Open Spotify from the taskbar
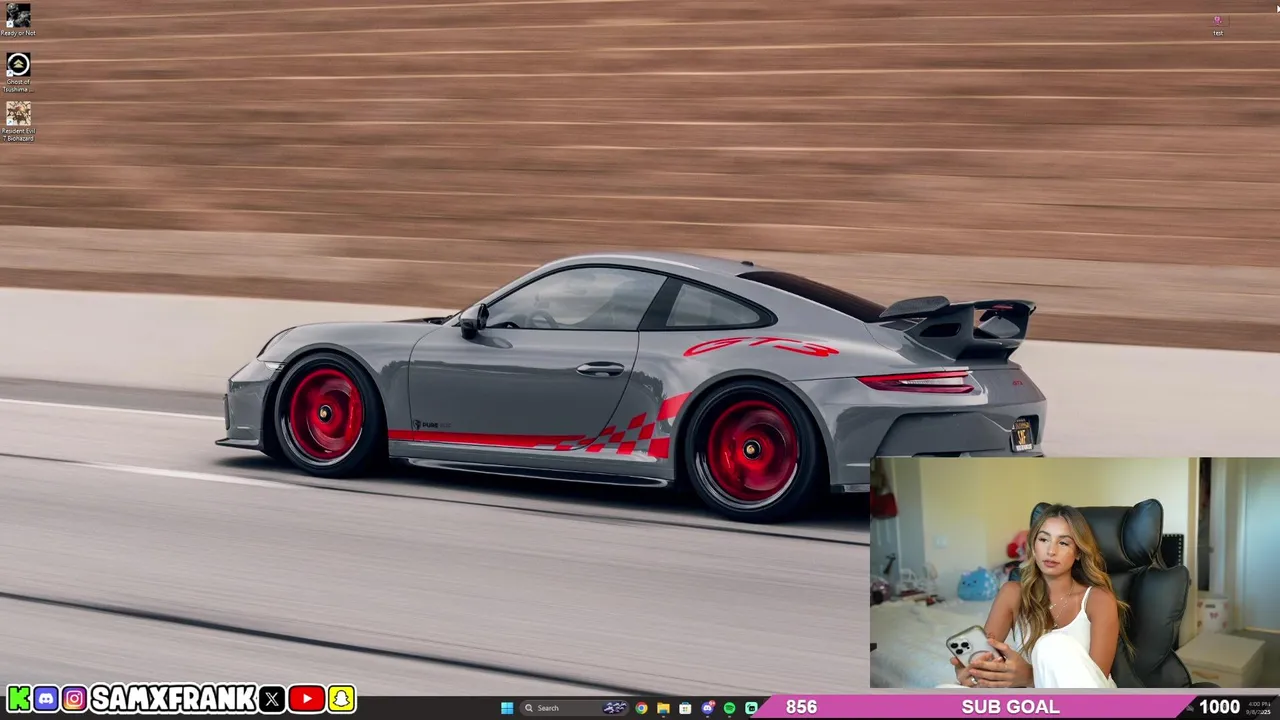The image size is (1280, 720). click(x=729, y=708)
